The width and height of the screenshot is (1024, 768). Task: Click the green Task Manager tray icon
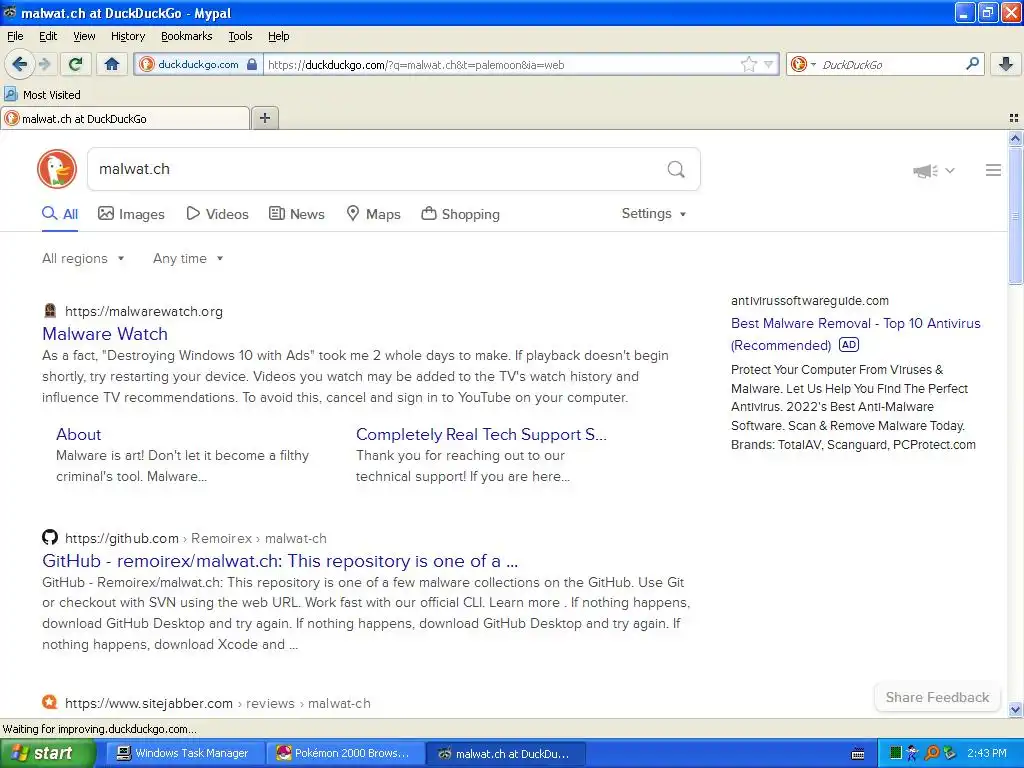(896, 754)
